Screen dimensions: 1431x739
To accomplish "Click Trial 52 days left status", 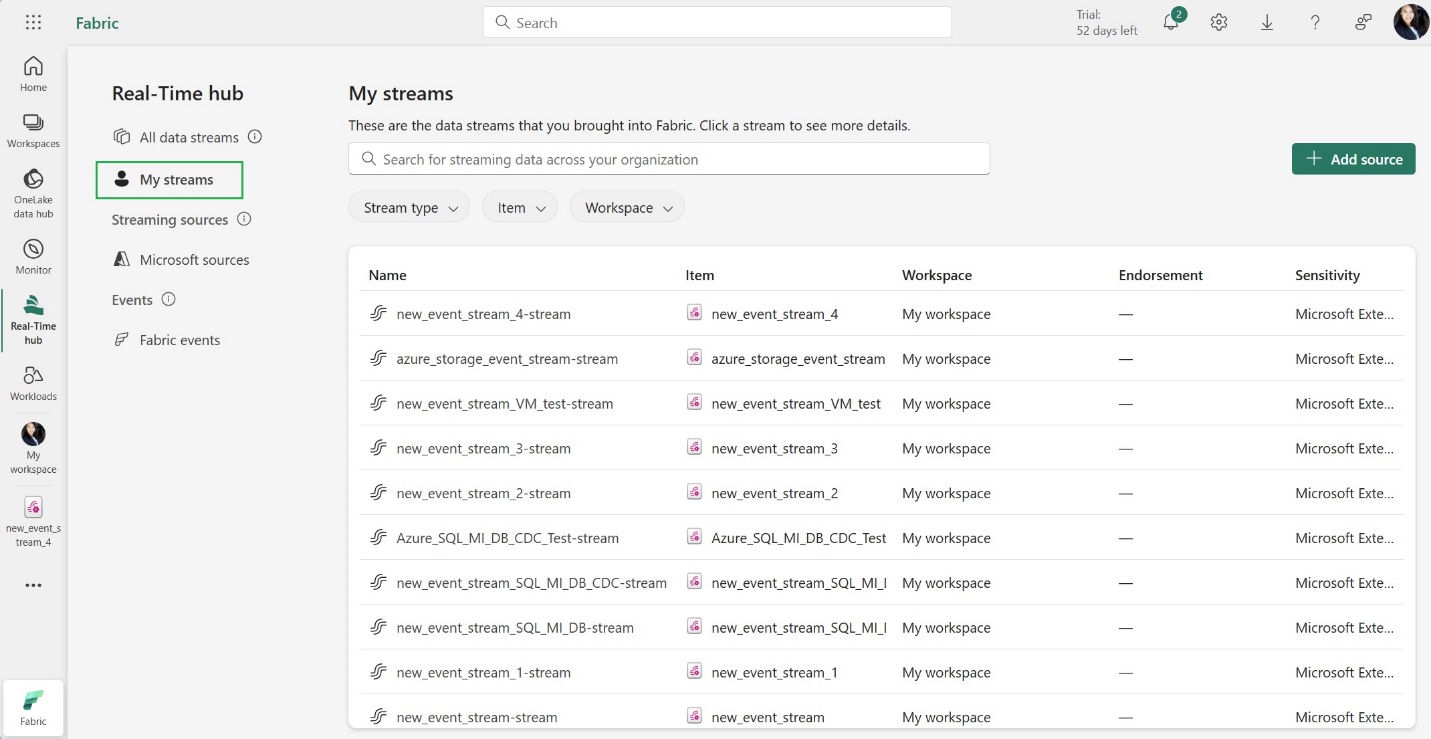I will click(1107, 22).
